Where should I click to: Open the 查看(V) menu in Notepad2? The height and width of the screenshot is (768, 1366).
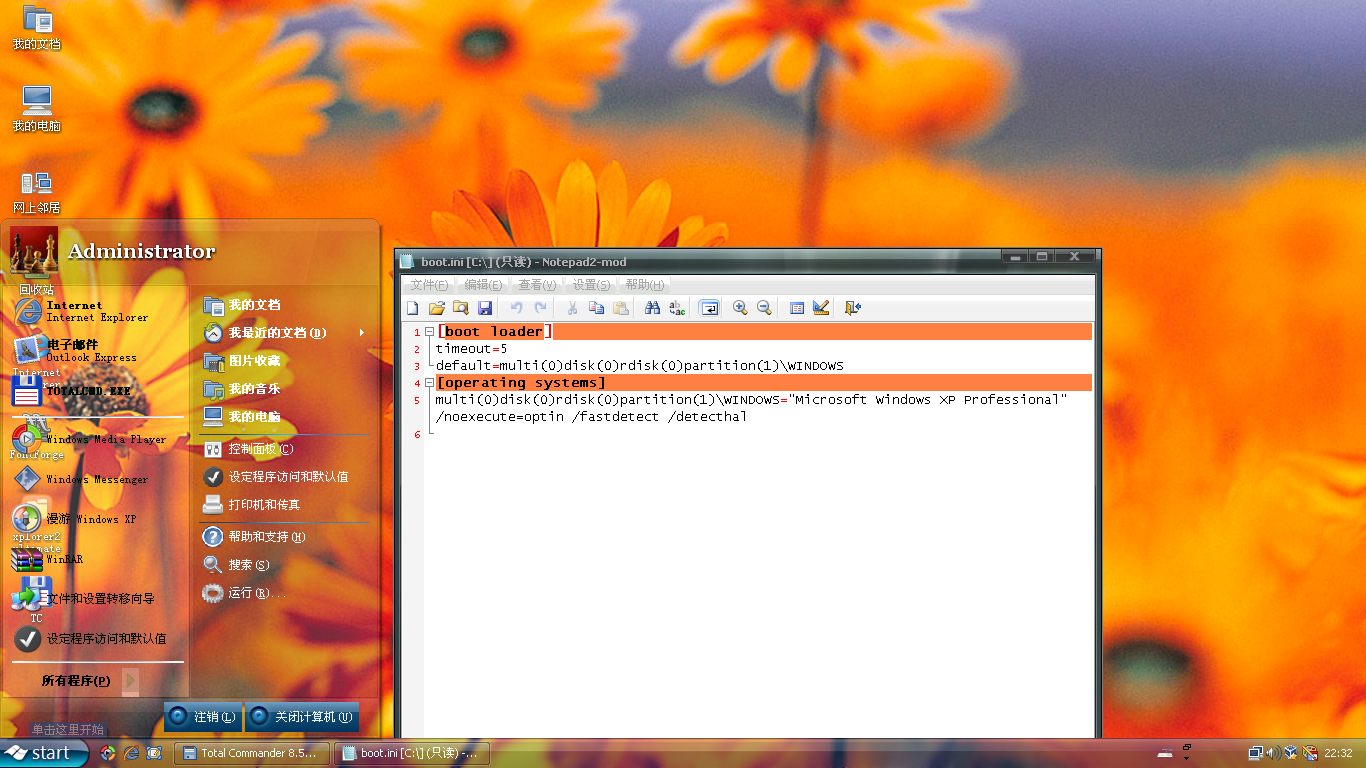click(x=537, y=285)
